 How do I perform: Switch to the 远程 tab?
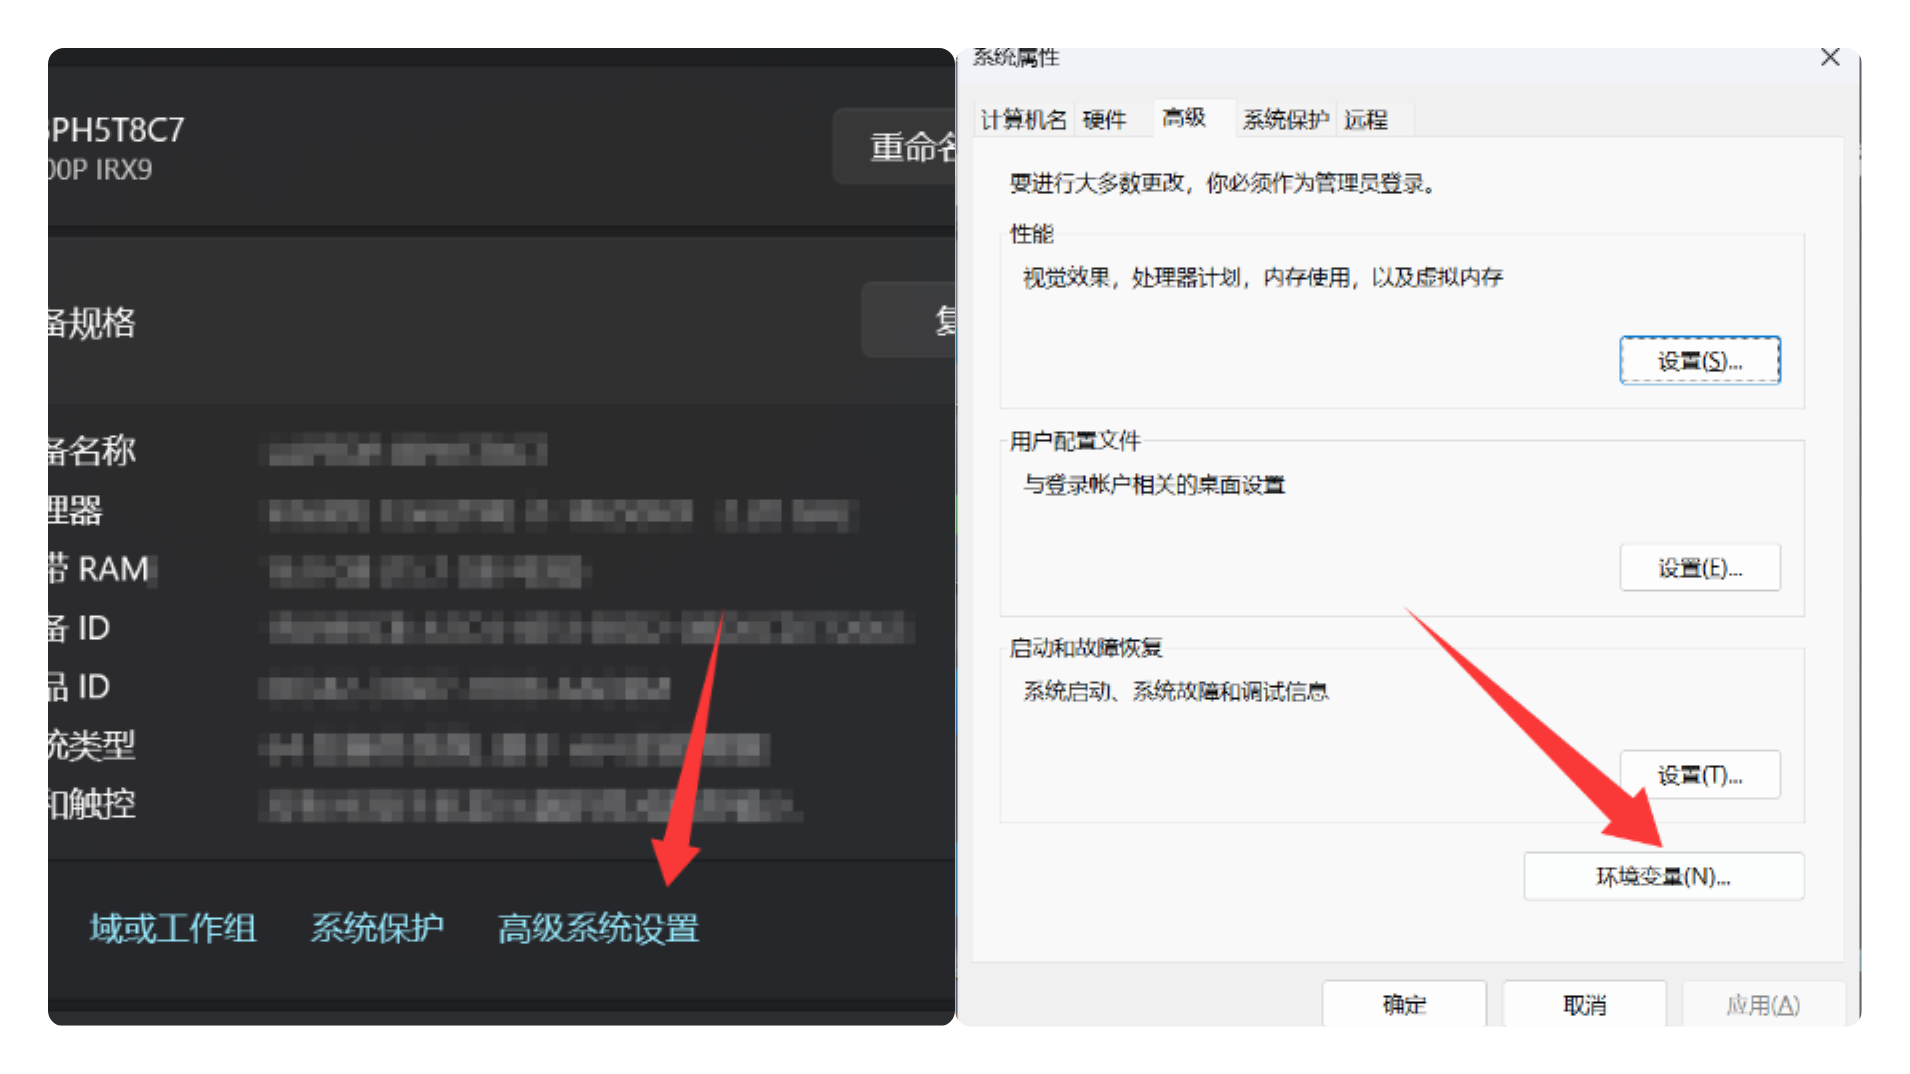[1367, 119]
